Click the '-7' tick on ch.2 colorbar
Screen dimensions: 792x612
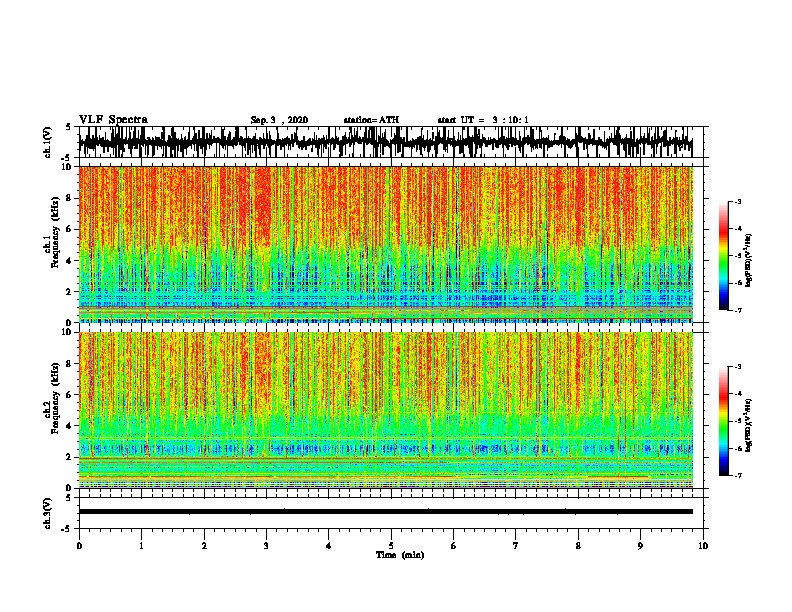point(737,475)
